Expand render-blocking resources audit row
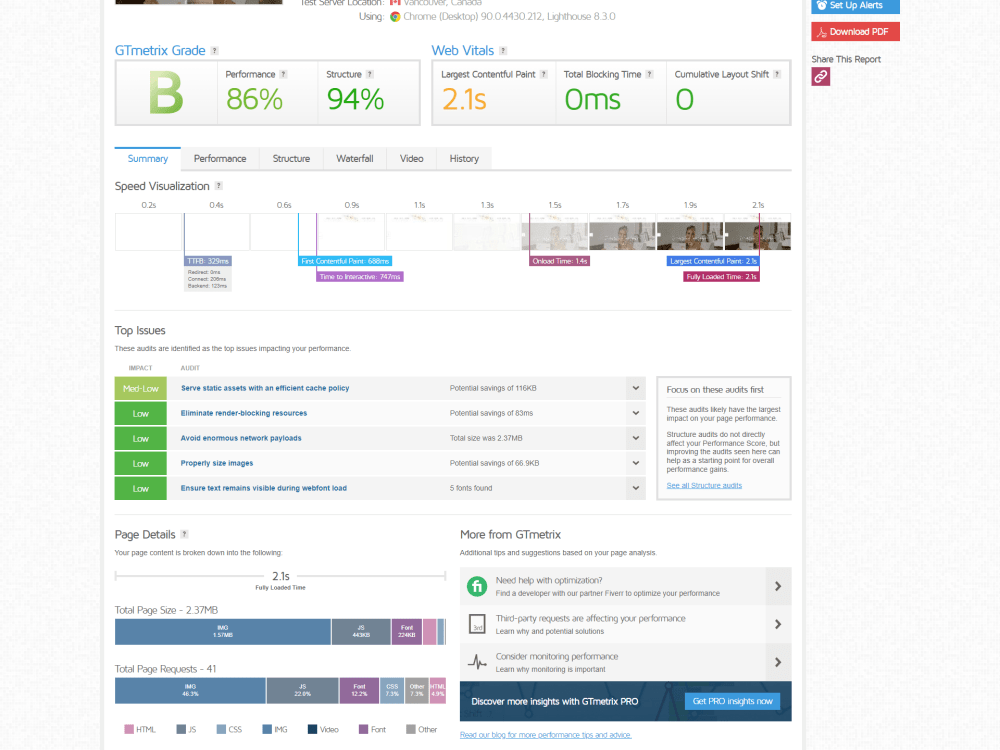 point(635,413)
